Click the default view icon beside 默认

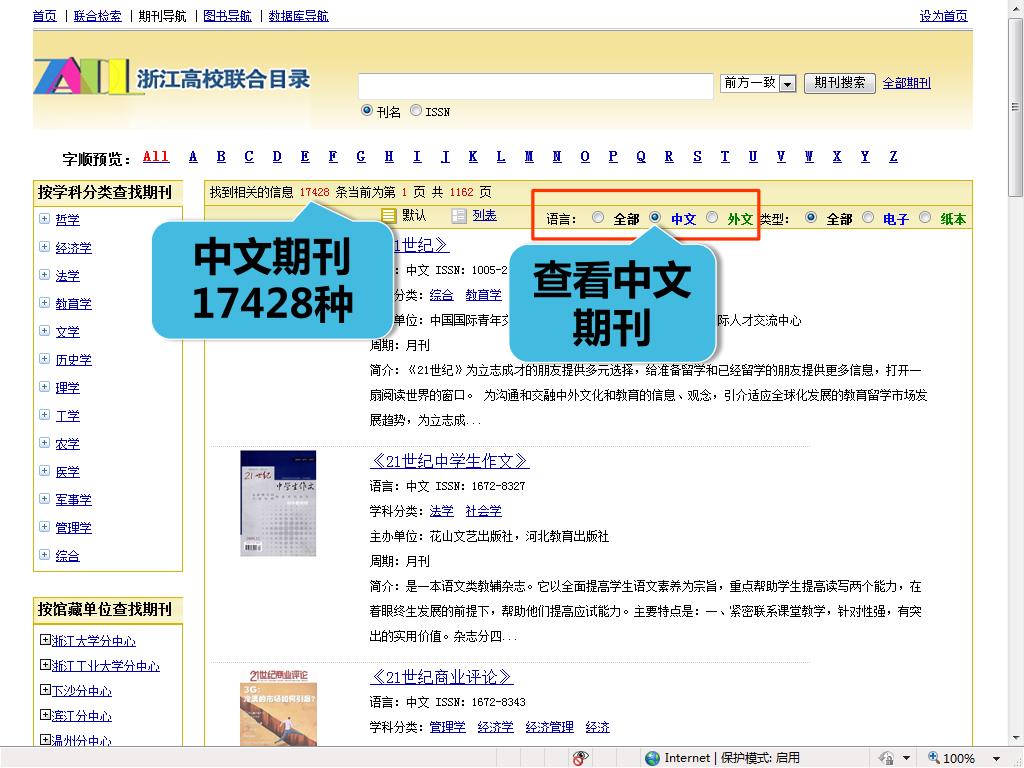[389, 216]
